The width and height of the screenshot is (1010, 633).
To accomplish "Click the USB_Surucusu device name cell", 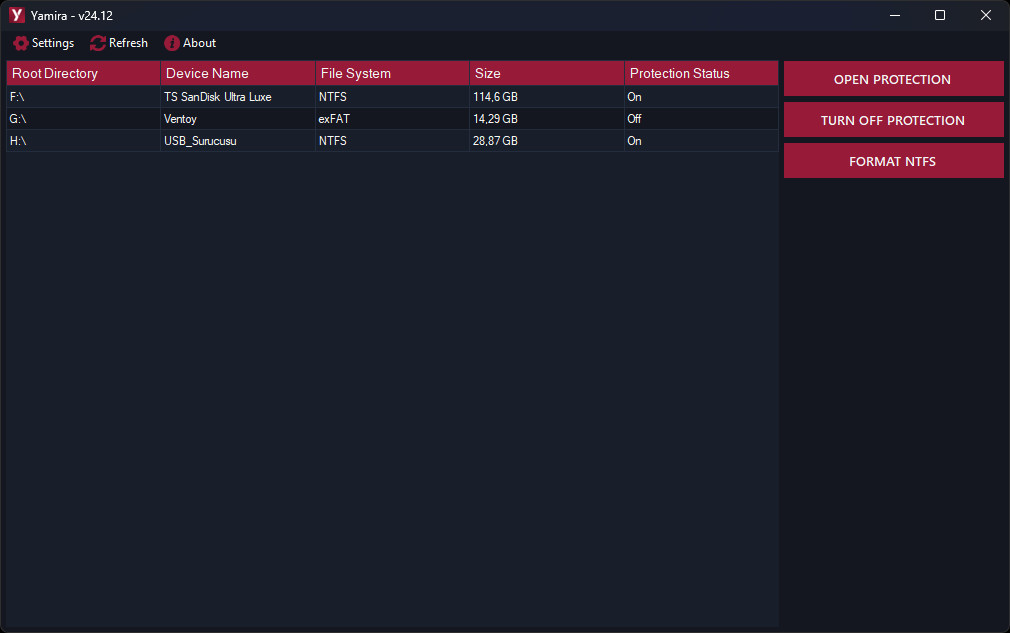I will point(238,140).
